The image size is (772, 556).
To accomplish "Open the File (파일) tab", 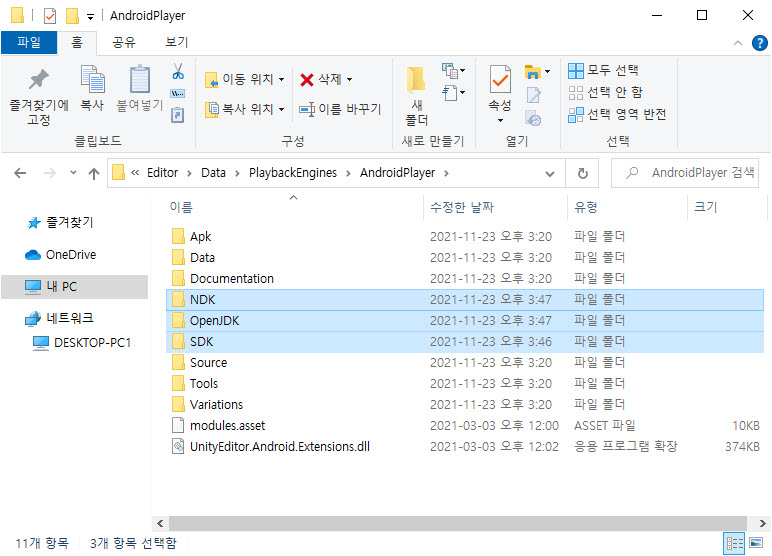I will click(29, 42).
